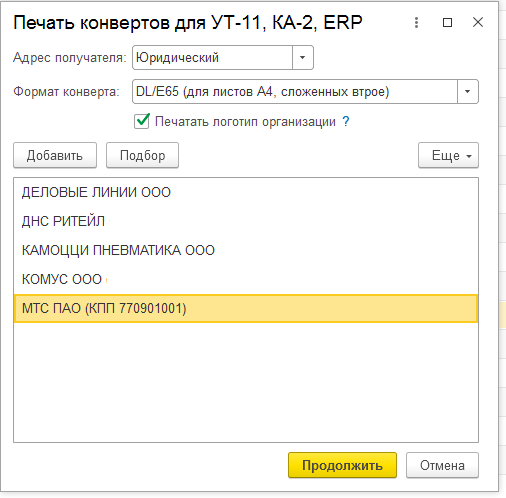Click the DL/E65 envelope format field
Viewport: 506px width, 498px height.
[295, 91]
